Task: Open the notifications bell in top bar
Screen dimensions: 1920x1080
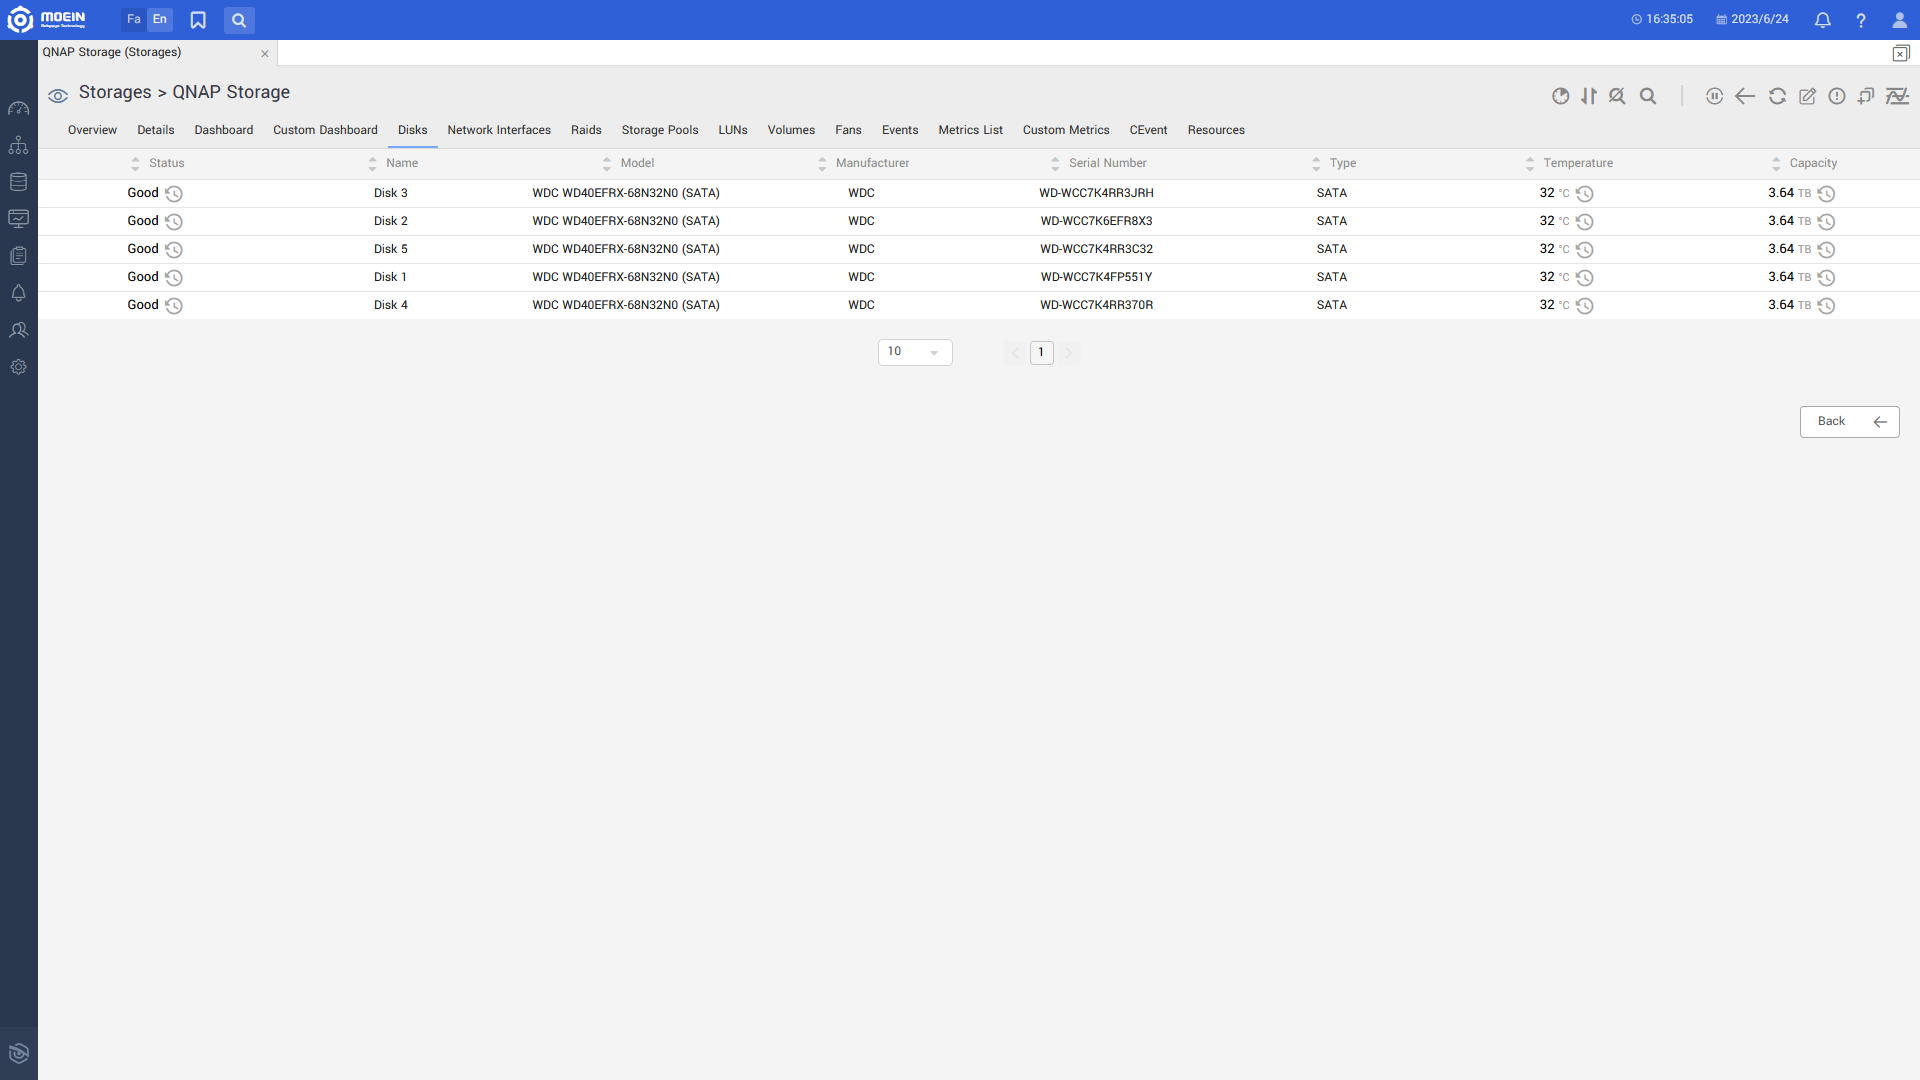Action: coord(1823,20)
